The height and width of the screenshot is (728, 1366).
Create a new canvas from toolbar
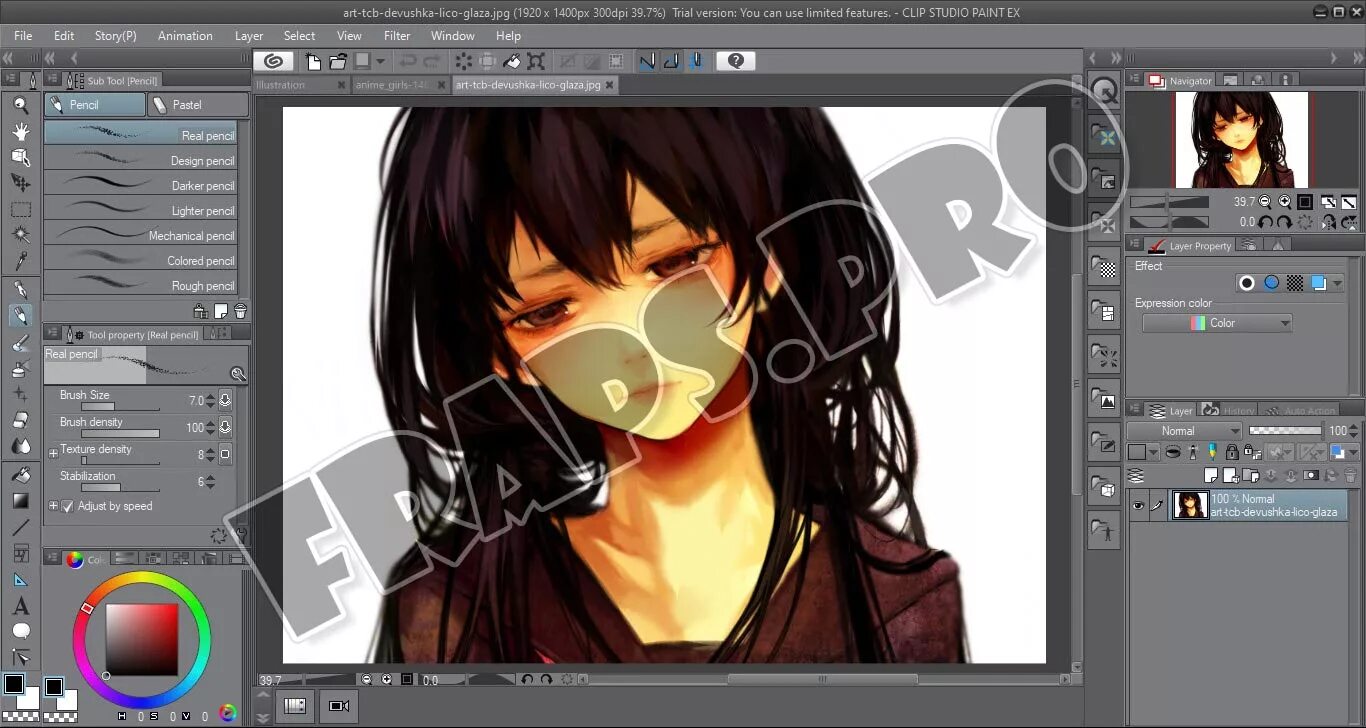tap(314, 61)
